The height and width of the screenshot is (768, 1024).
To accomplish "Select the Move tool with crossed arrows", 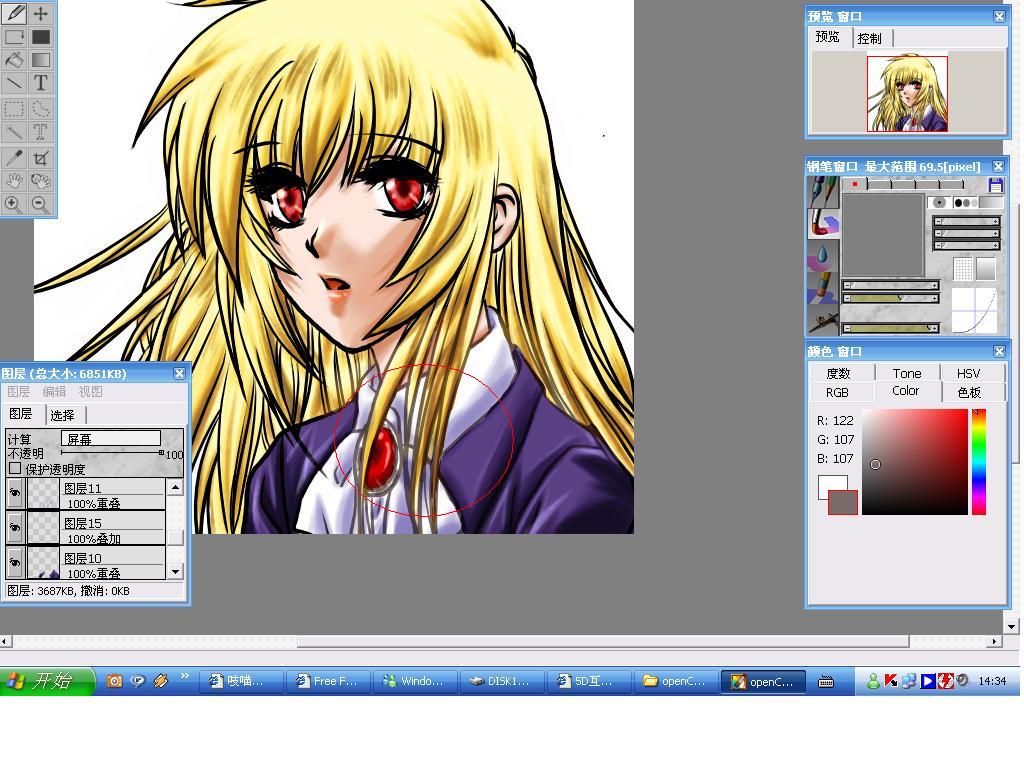I will tap(40, 13).
